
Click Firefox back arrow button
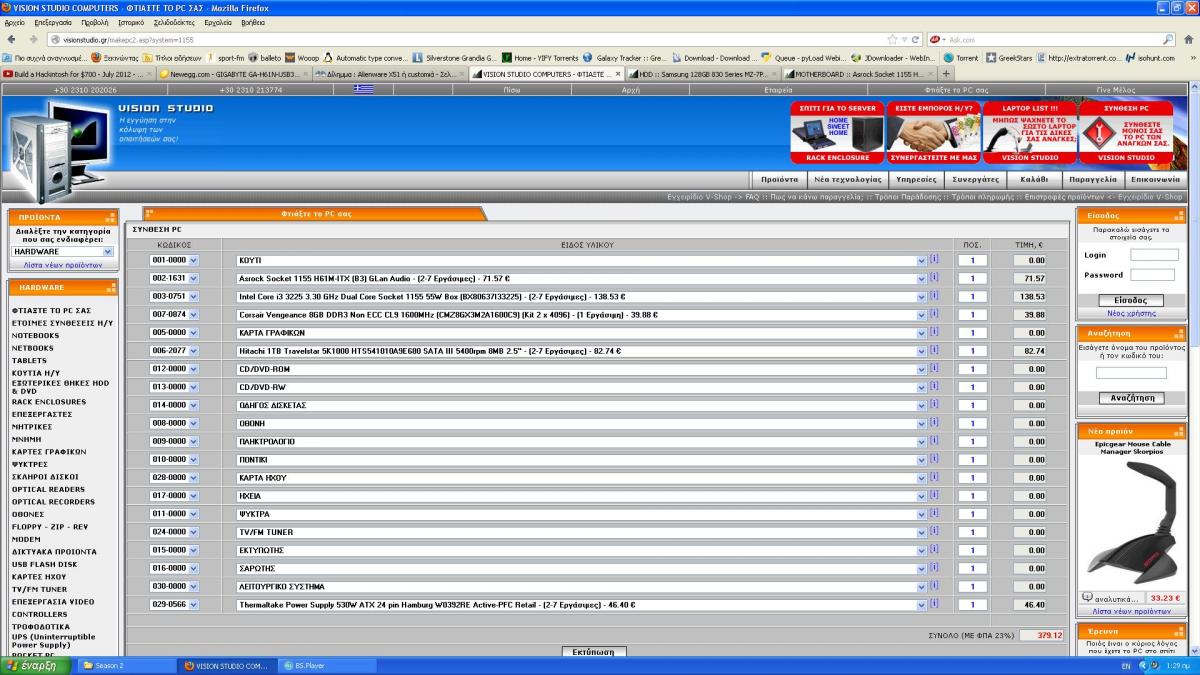click(12, 39)
